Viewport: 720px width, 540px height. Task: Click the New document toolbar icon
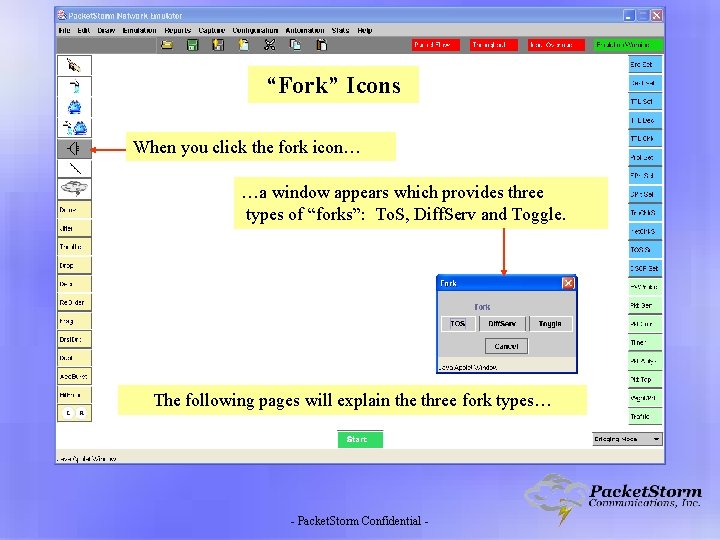(244, 45)
